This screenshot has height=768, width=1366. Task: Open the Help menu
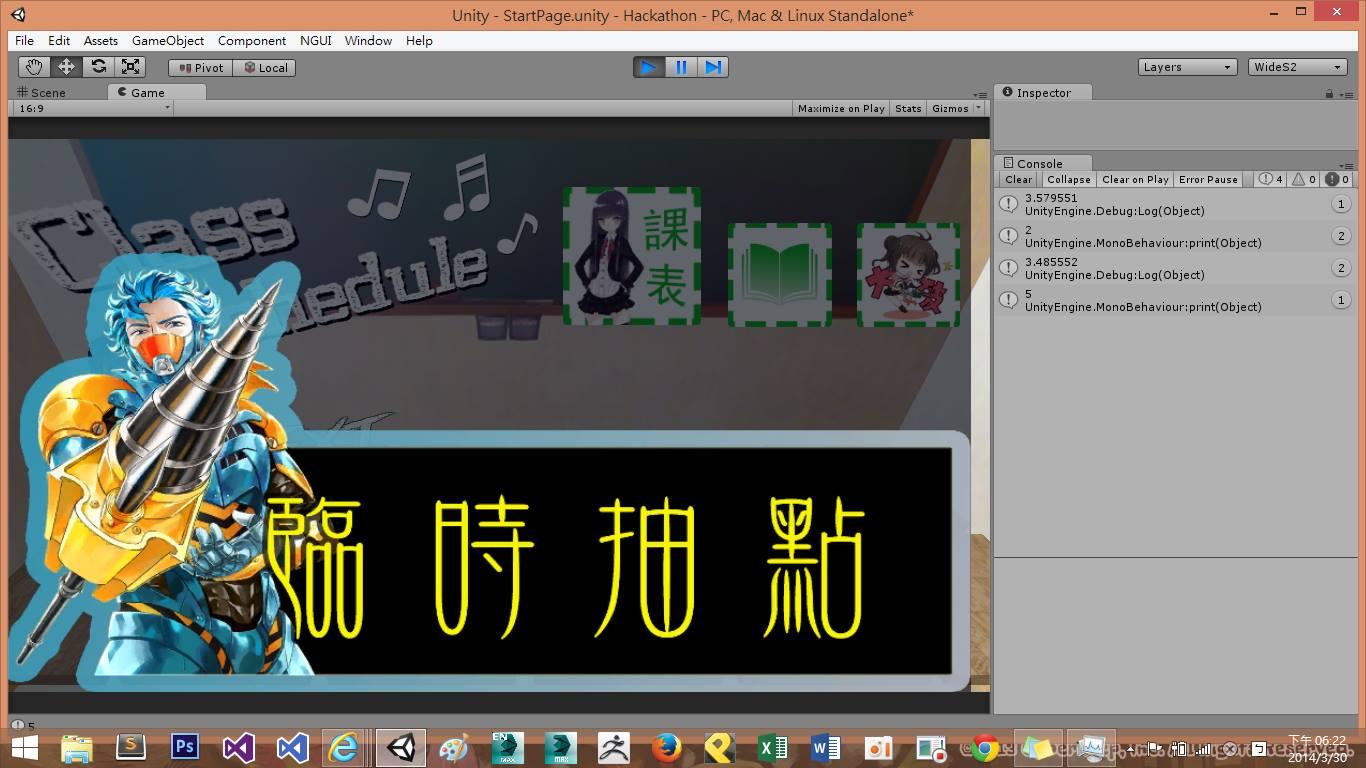419,40
